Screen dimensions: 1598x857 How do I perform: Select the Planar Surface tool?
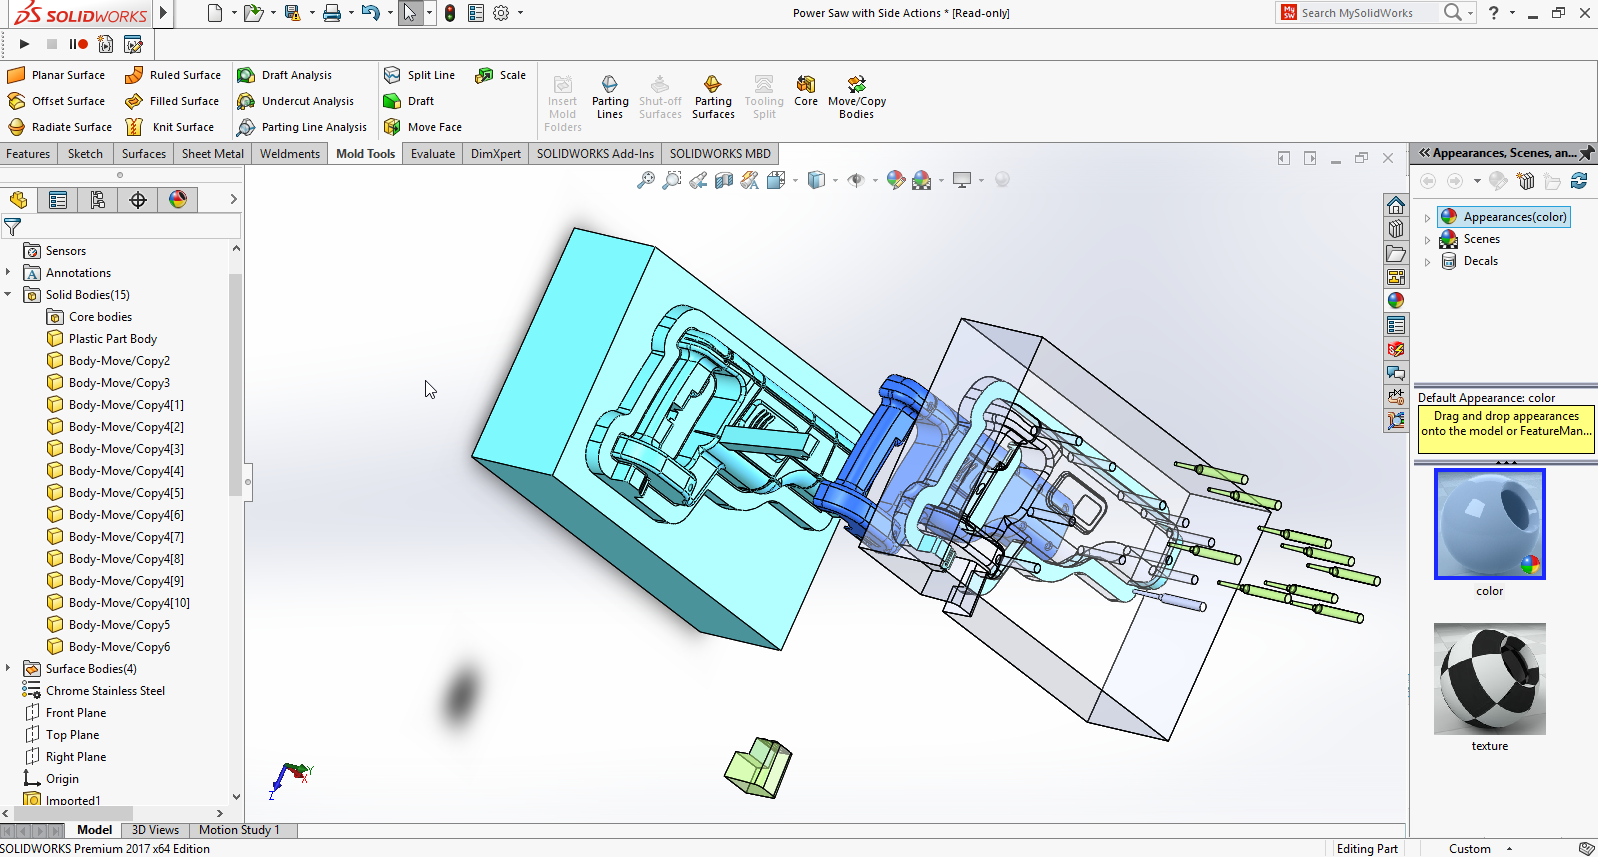[56, 75]
